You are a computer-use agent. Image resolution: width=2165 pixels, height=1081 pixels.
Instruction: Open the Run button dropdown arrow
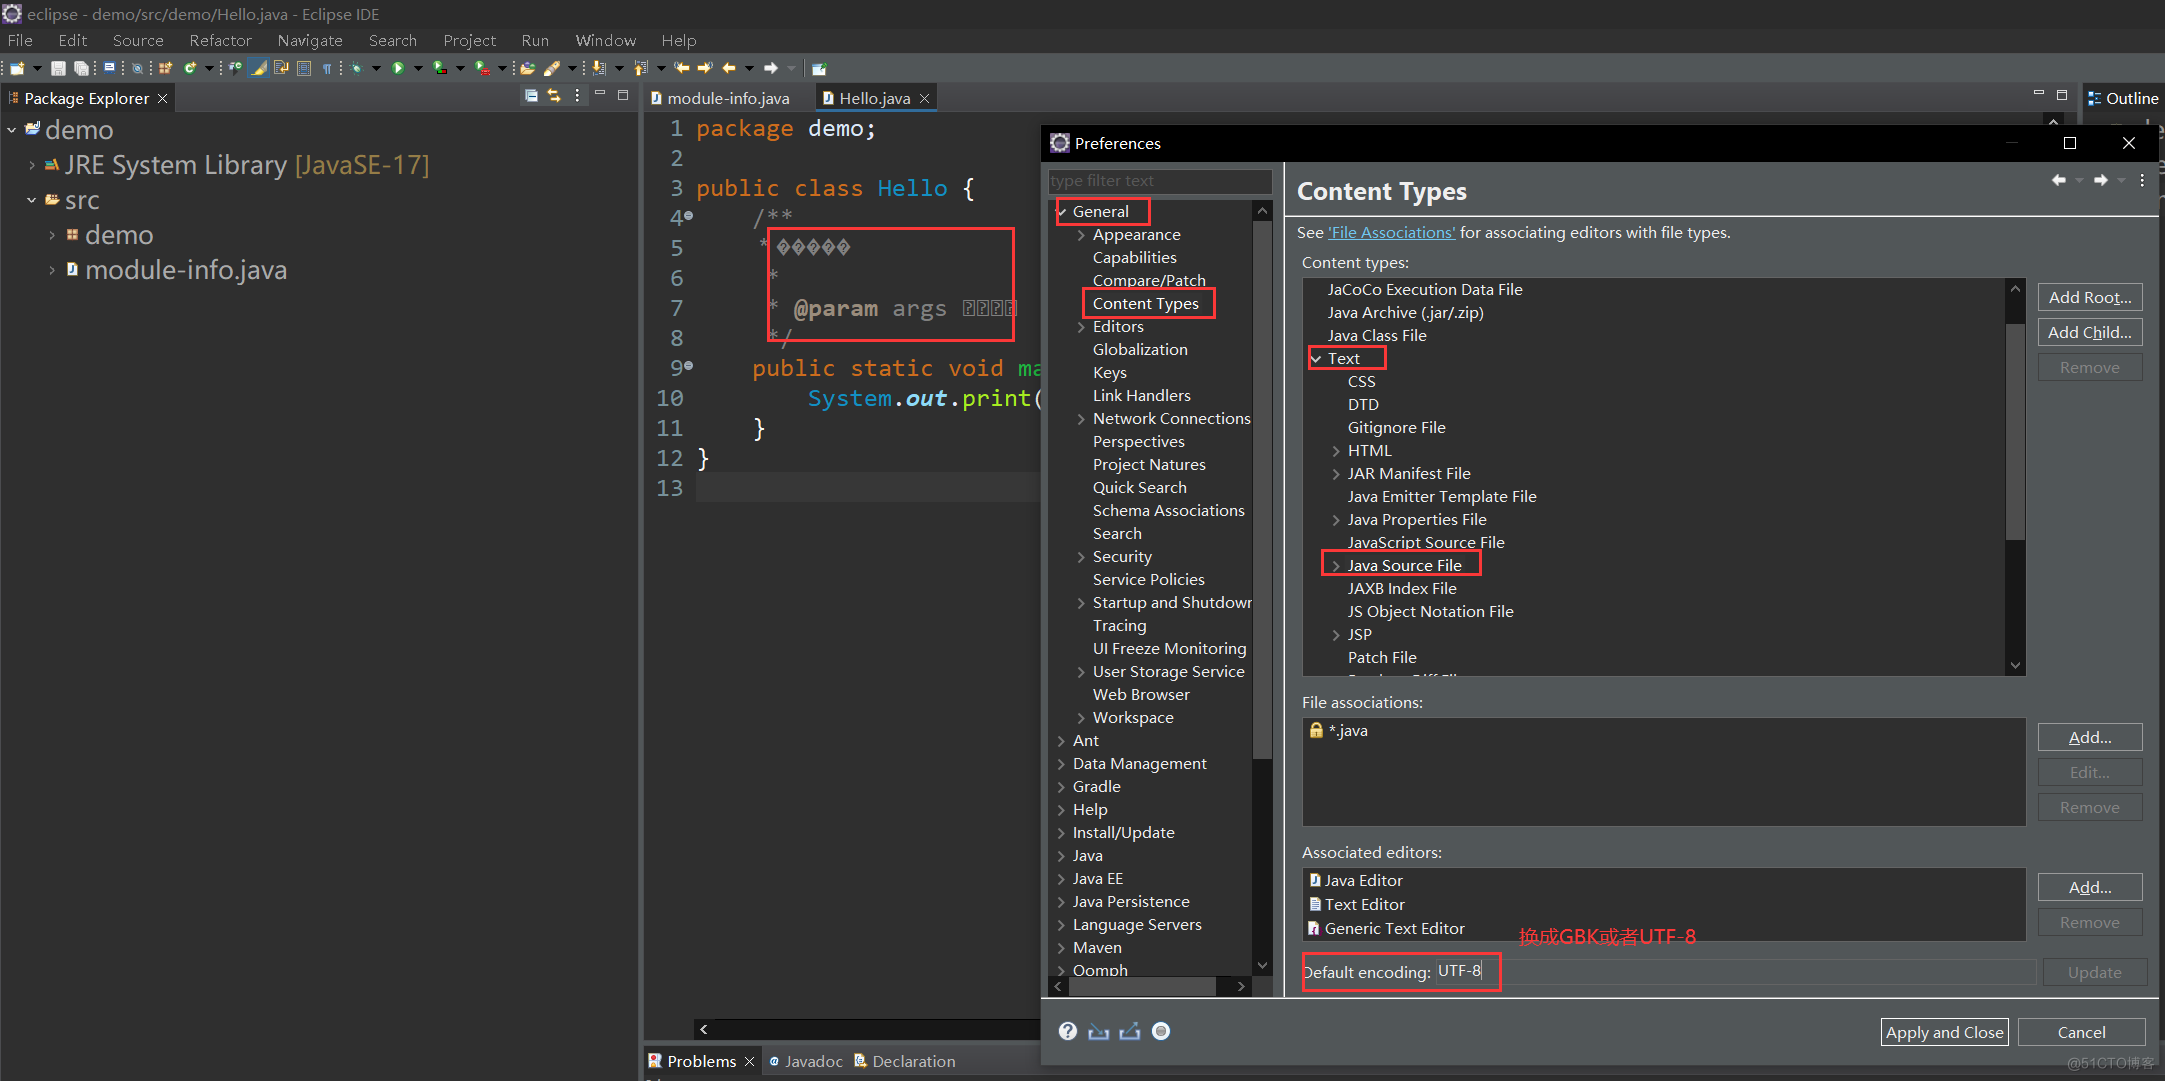pos(418,68)
